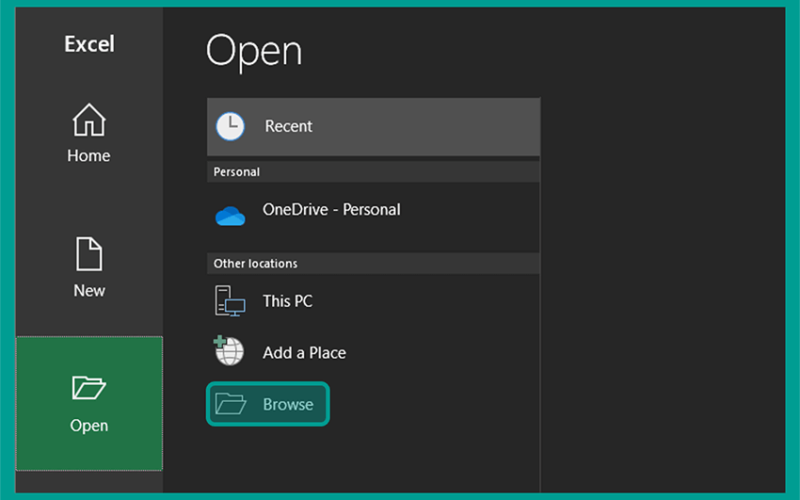Click the Excel title in sidebar
The width and height of the screenshot is (800, 500).
[x=89, y=44]
